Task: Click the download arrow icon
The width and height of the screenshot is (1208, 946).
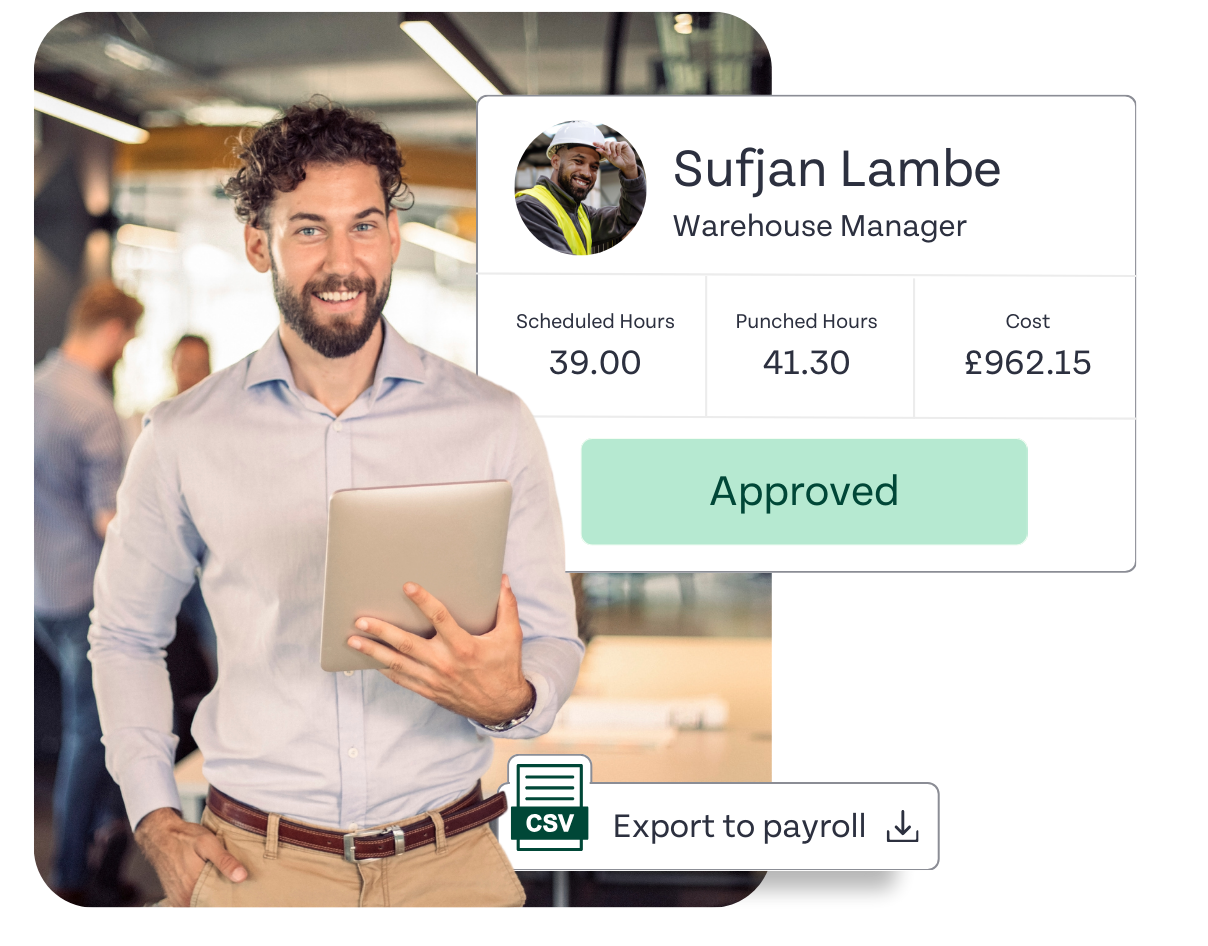Action: pos(902,826)
